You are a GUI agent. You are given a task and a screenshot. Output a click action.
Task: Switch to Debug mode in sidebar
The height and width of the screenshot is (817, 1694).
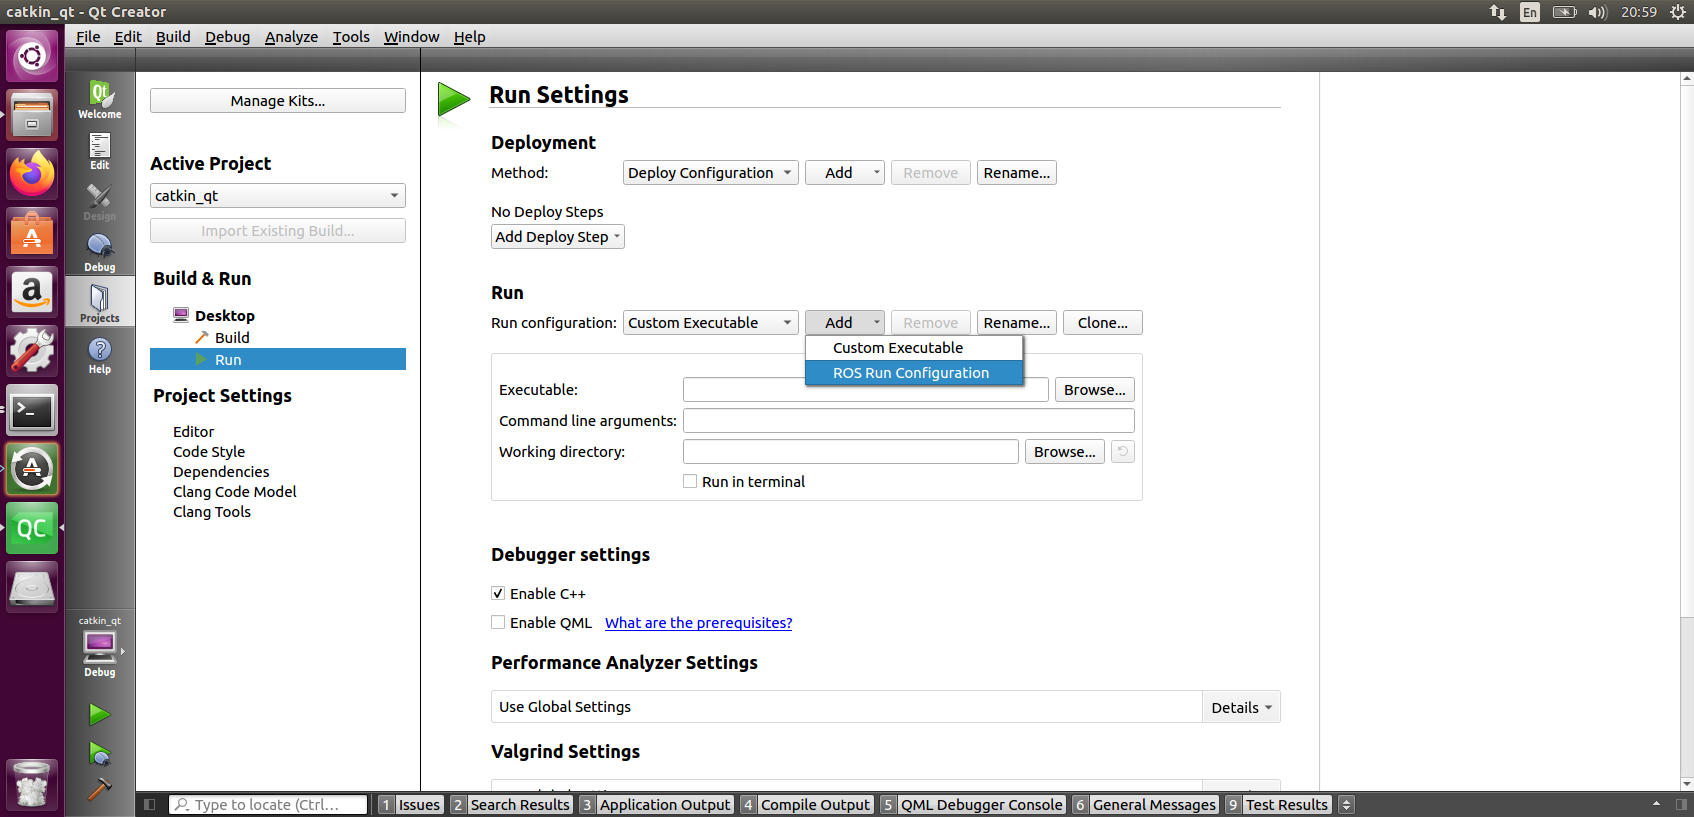(100, 253)
